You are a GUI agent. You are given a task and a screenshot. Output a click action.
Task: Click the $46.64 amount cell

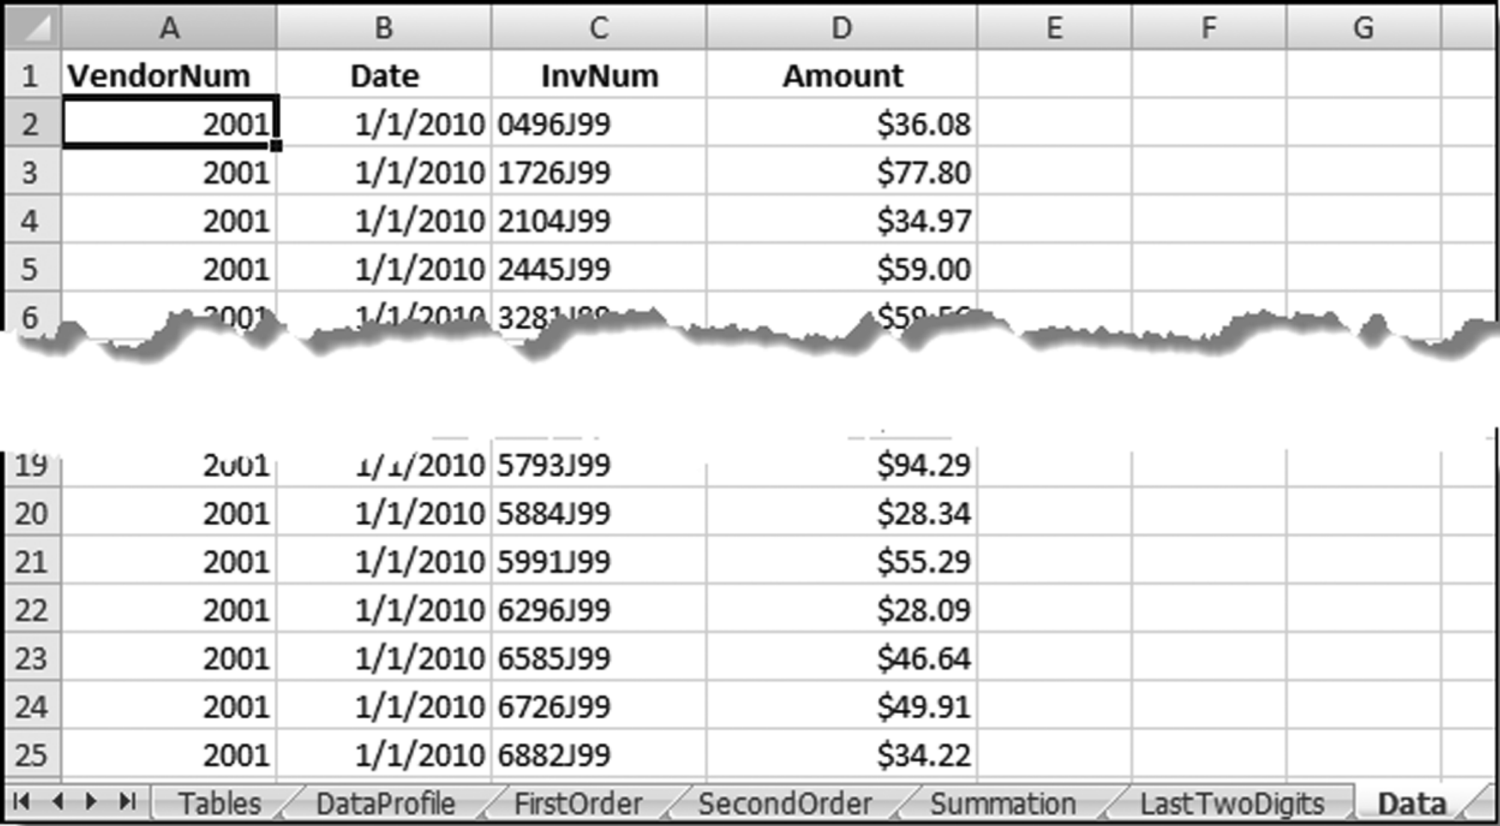pyautogui.click(x=842, y=658)
